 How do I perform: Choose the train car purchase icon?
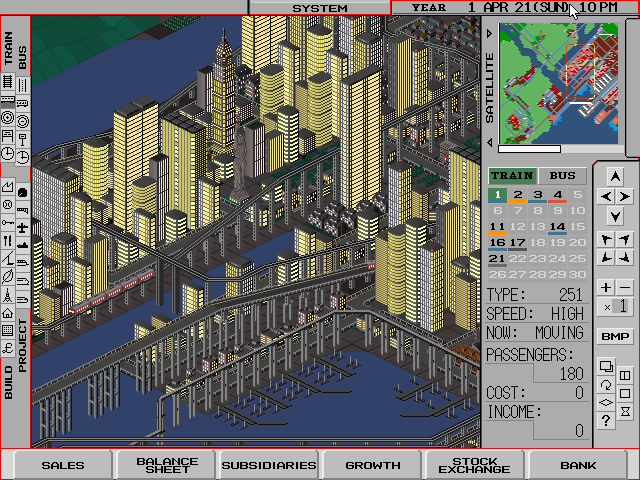point(7,100)
